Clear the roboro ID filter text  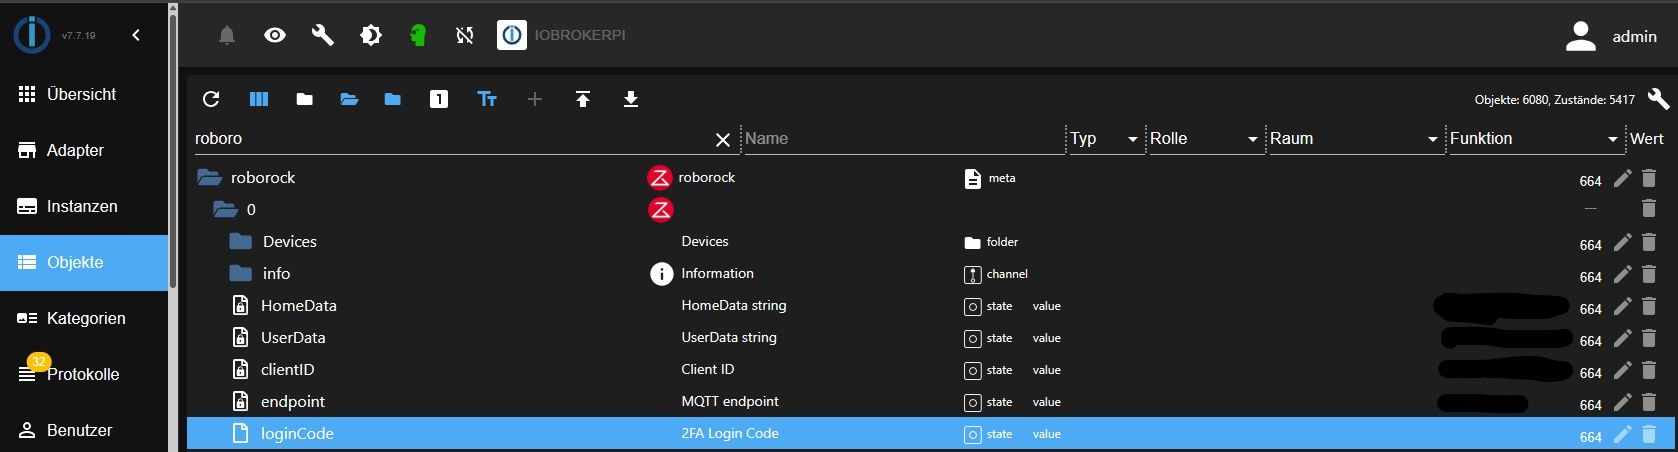coord(723,140)
